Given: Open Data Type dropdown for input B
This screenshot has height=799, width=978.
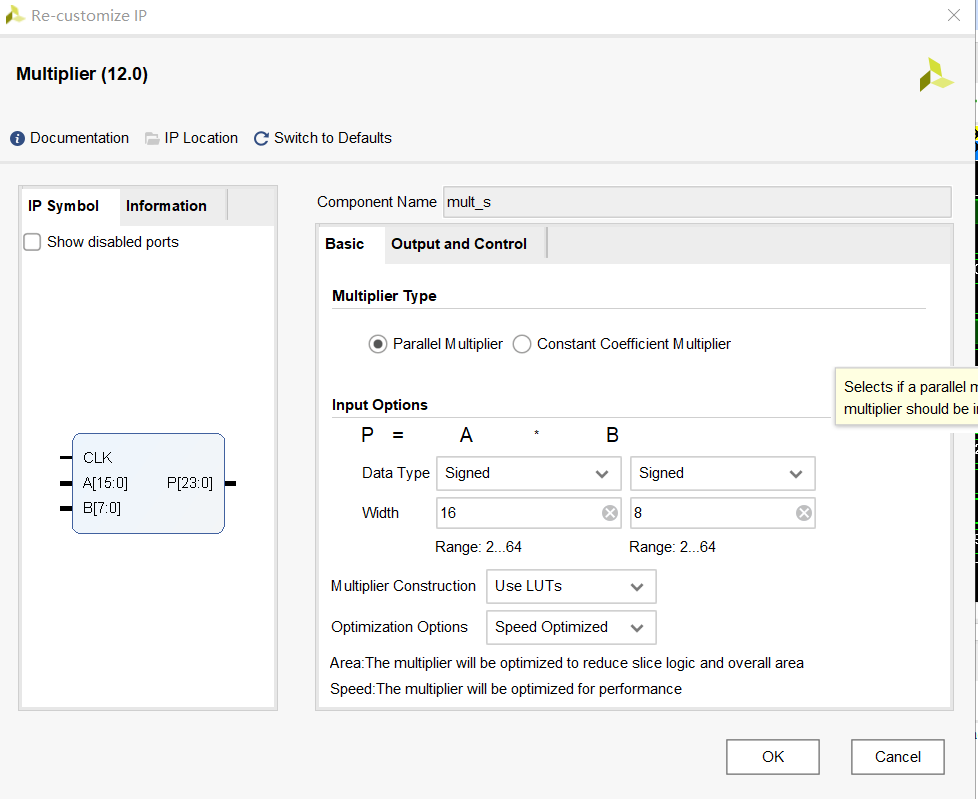Looking at the screenshot, I should click(722, 473).
